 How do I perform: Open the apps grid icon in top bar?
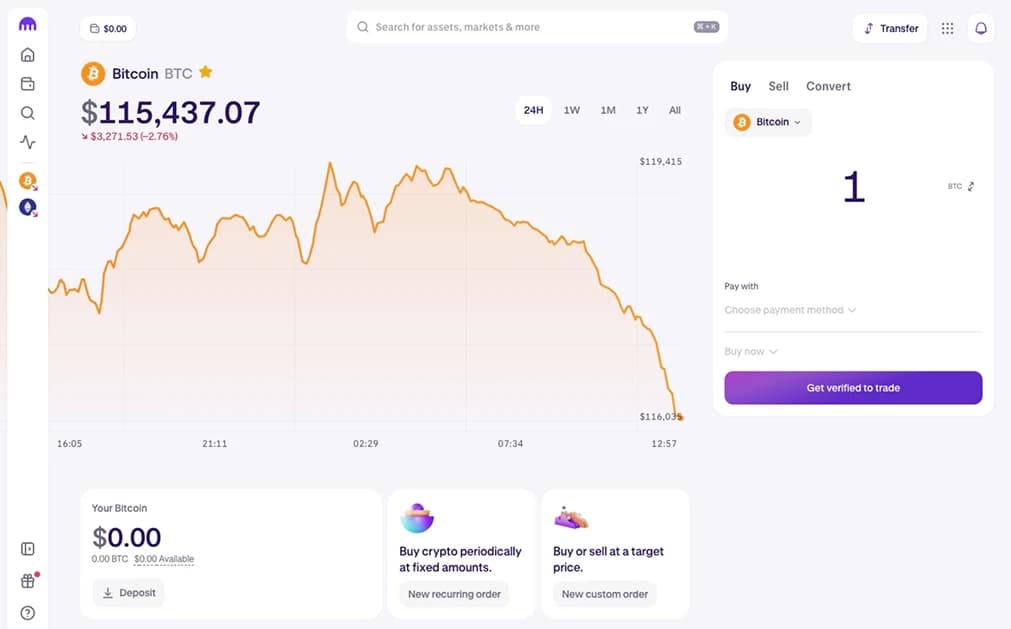click(x=947, y=28)
